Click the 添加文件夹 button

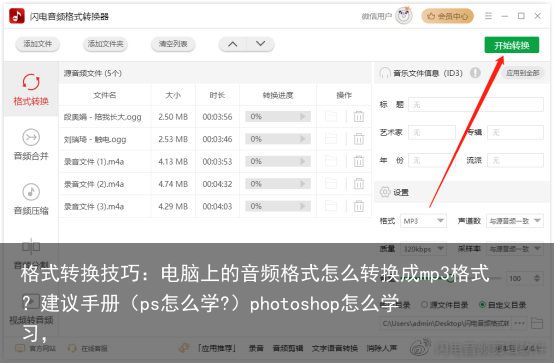[105, 44]
